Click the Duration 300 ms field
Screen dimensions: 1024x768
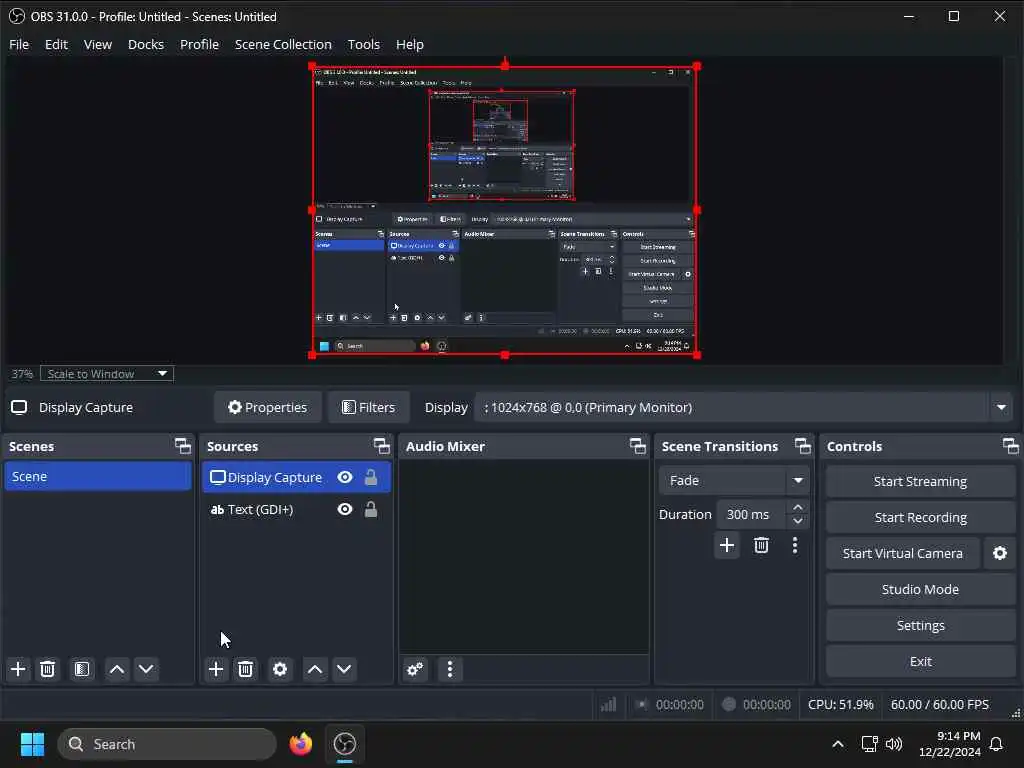pyautogui.click(x=752, y=515)
